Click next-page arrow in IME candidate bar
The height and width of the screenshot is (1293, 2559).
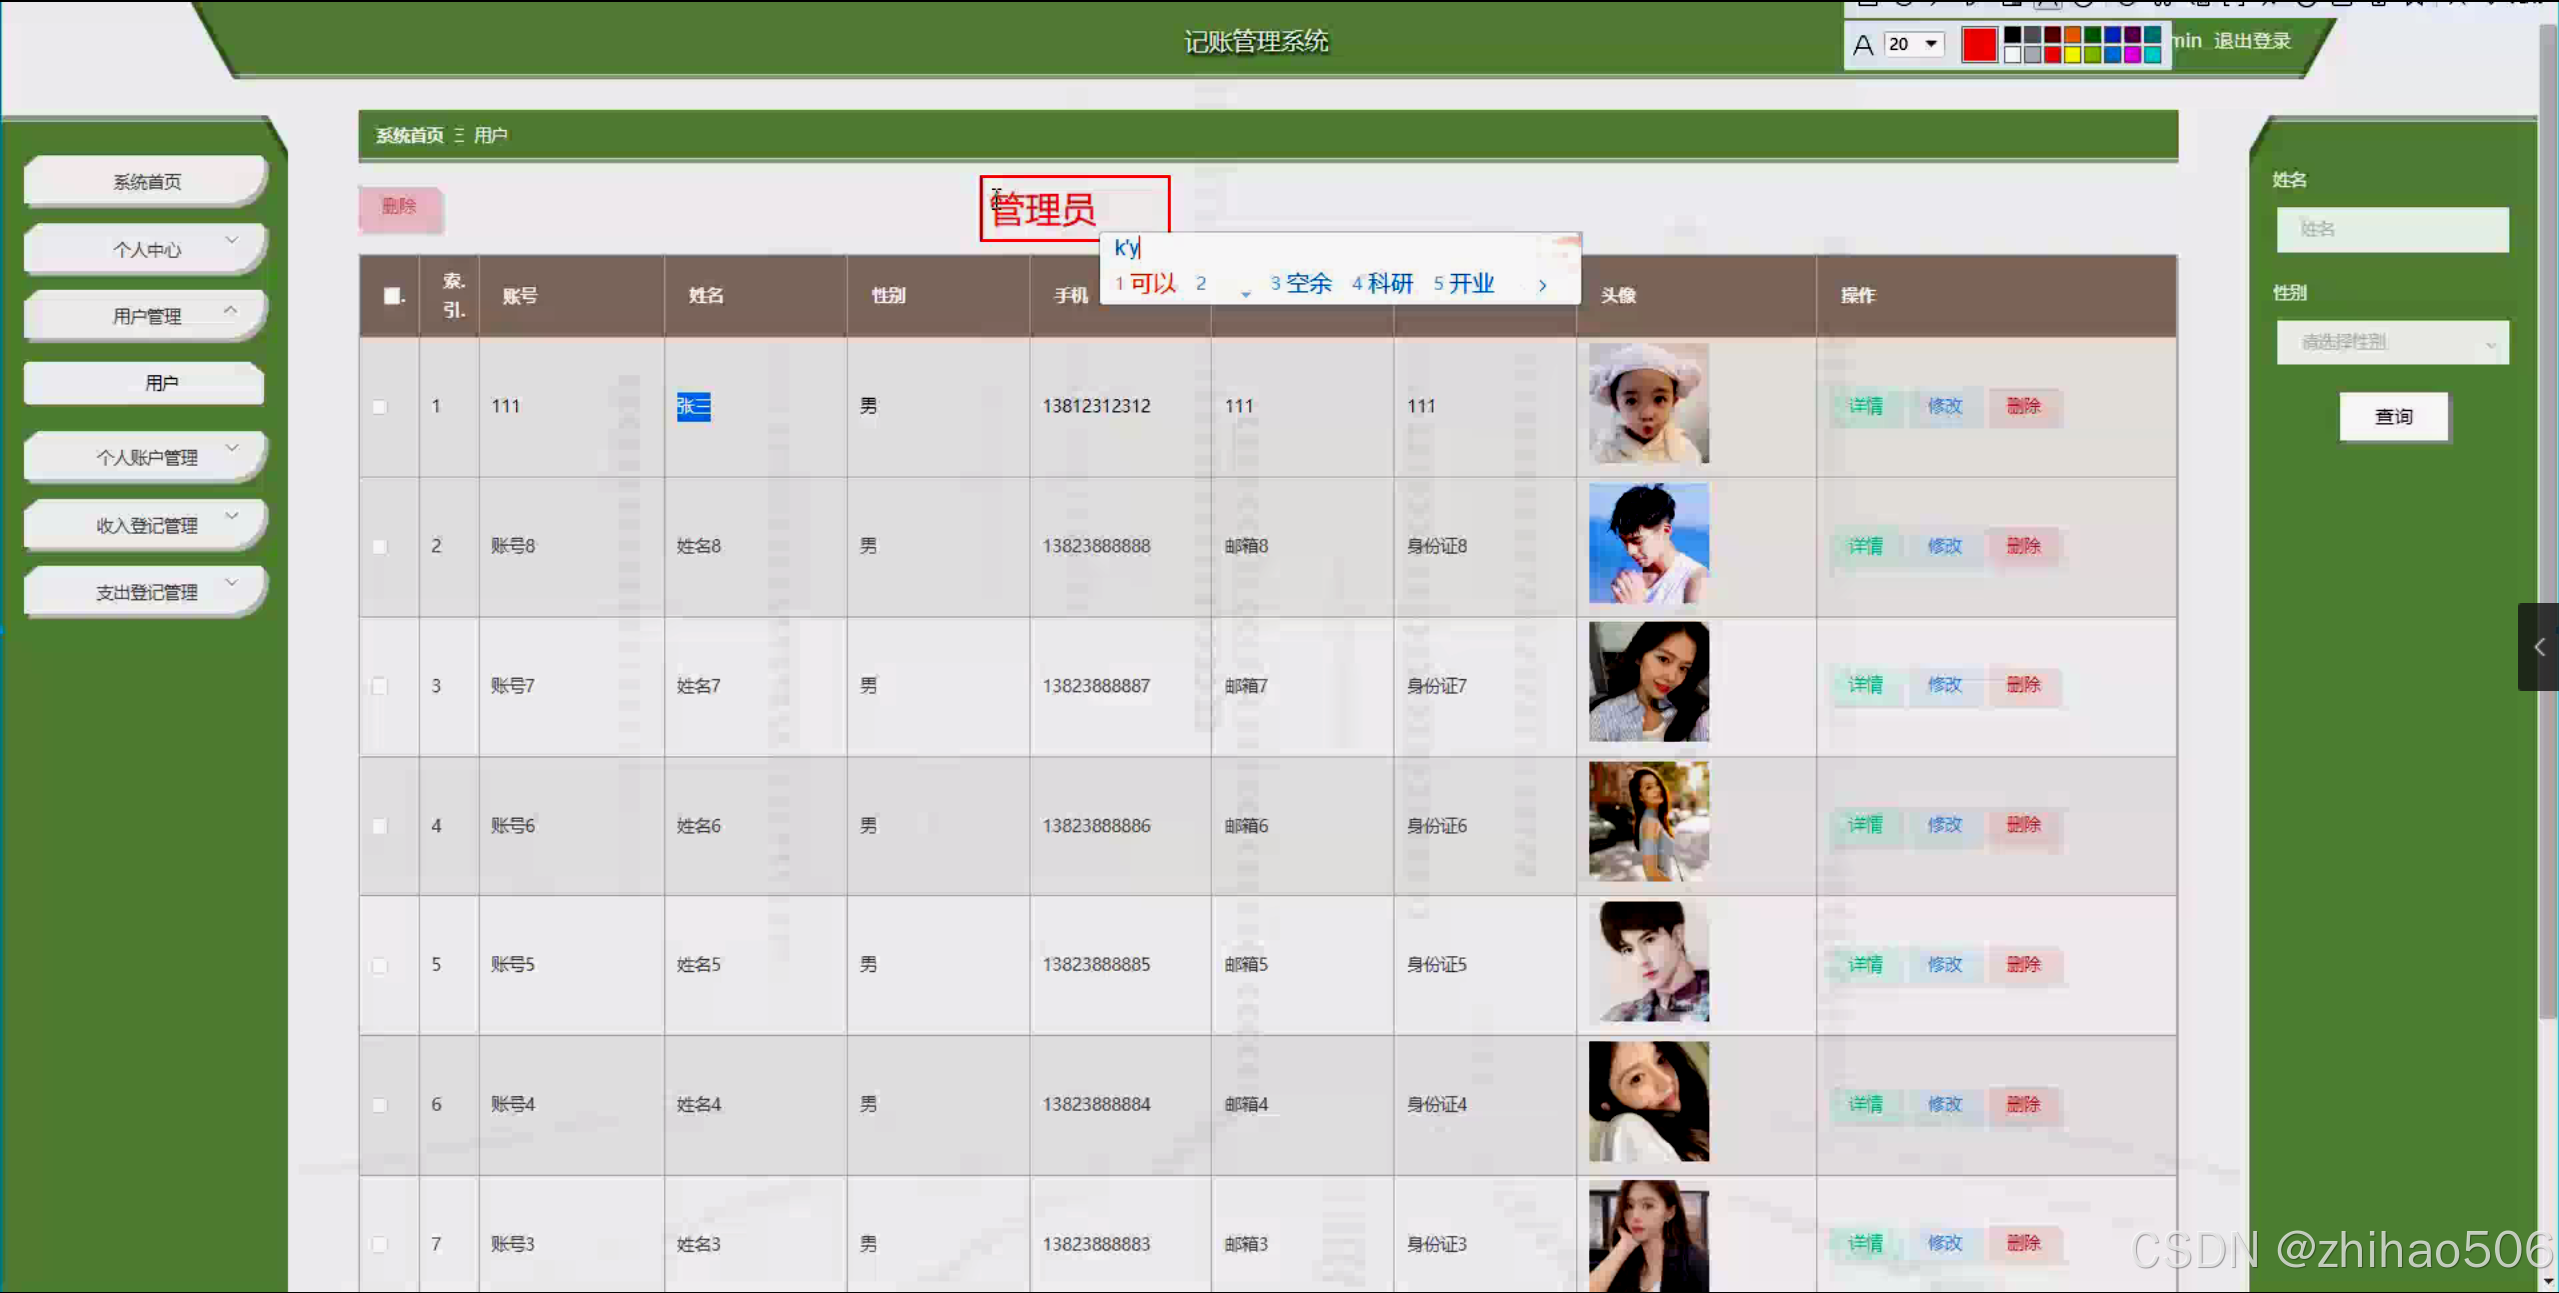click(x=1542, y=286)
